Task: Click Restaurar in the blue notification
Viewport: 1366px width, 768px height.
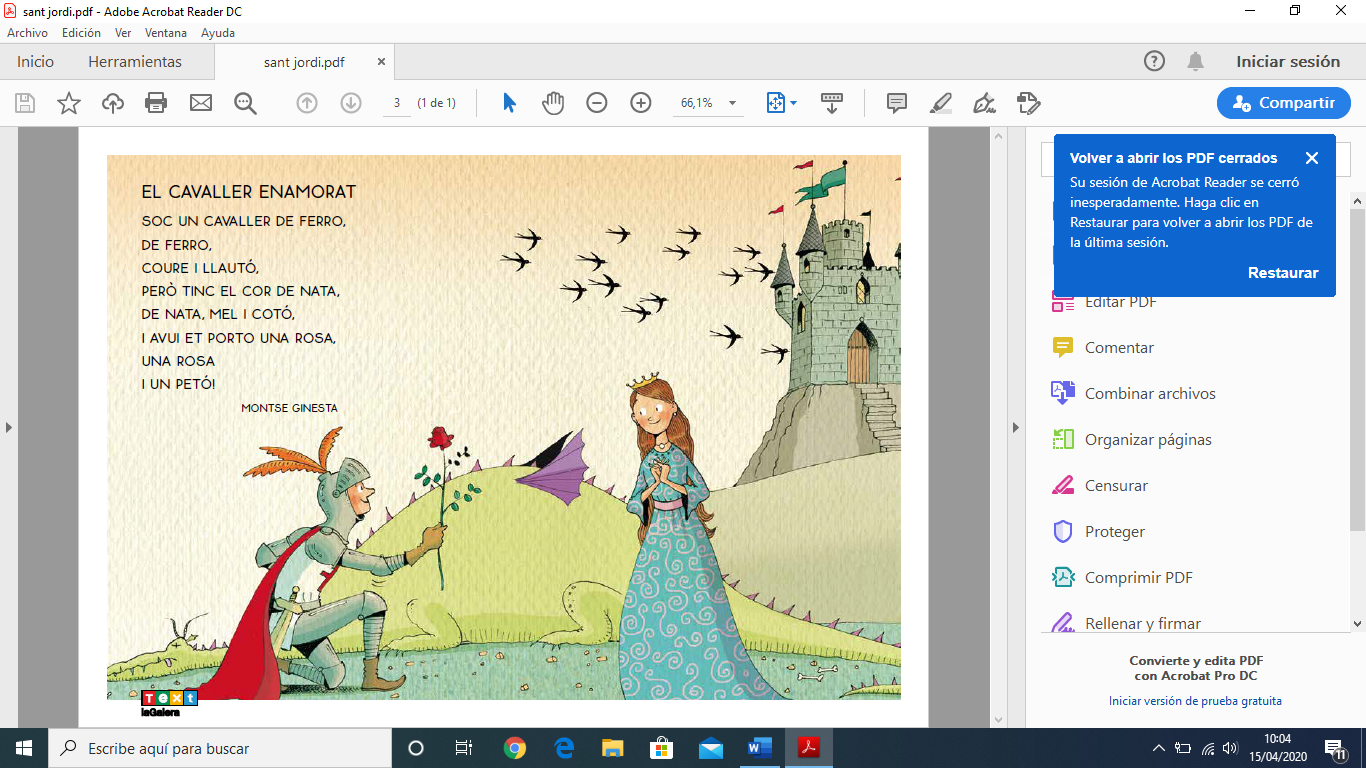Action: (x=1283, y=273)
